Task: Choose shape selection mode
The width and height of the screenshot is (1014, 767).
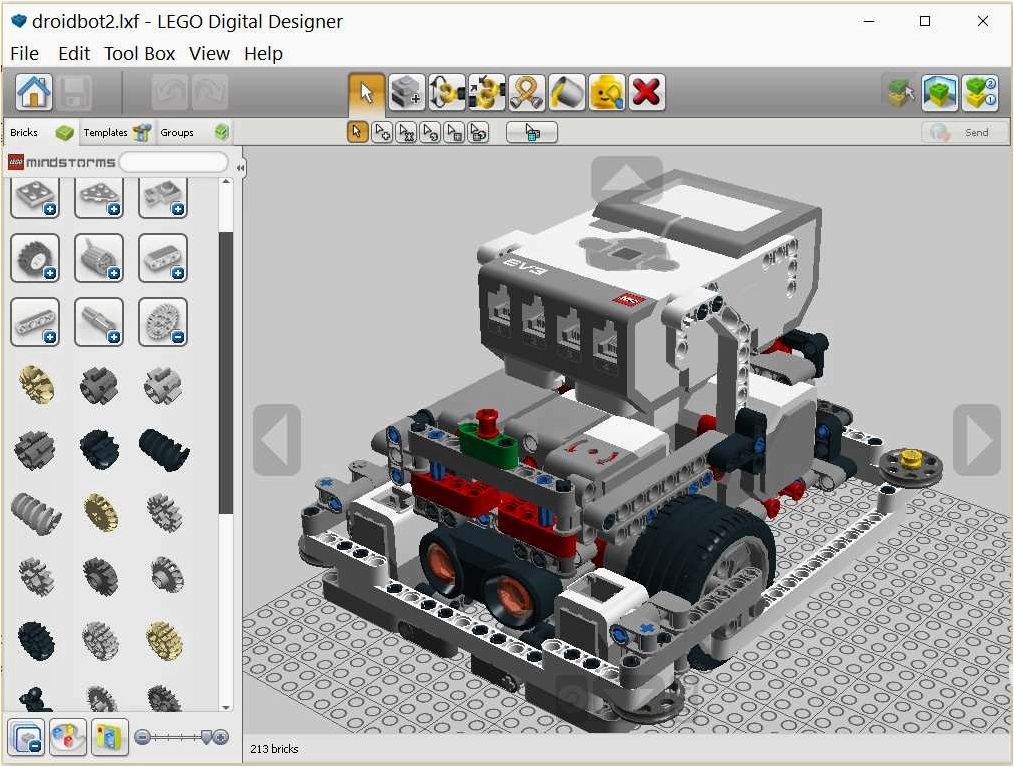Action: click(x=455, y=132)
